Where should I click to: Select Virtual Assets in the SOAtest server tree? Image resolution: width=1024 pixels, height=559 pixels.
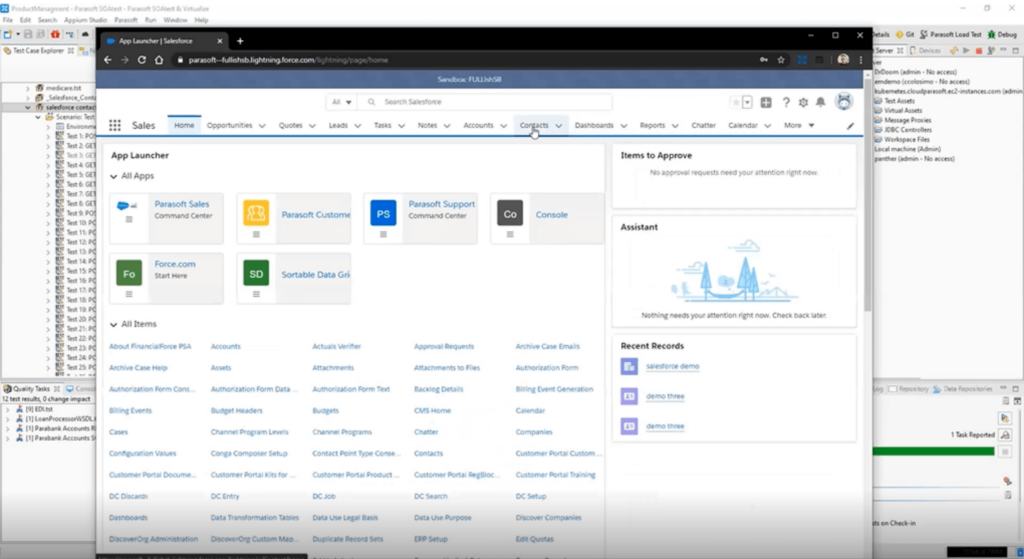point(902,110)
